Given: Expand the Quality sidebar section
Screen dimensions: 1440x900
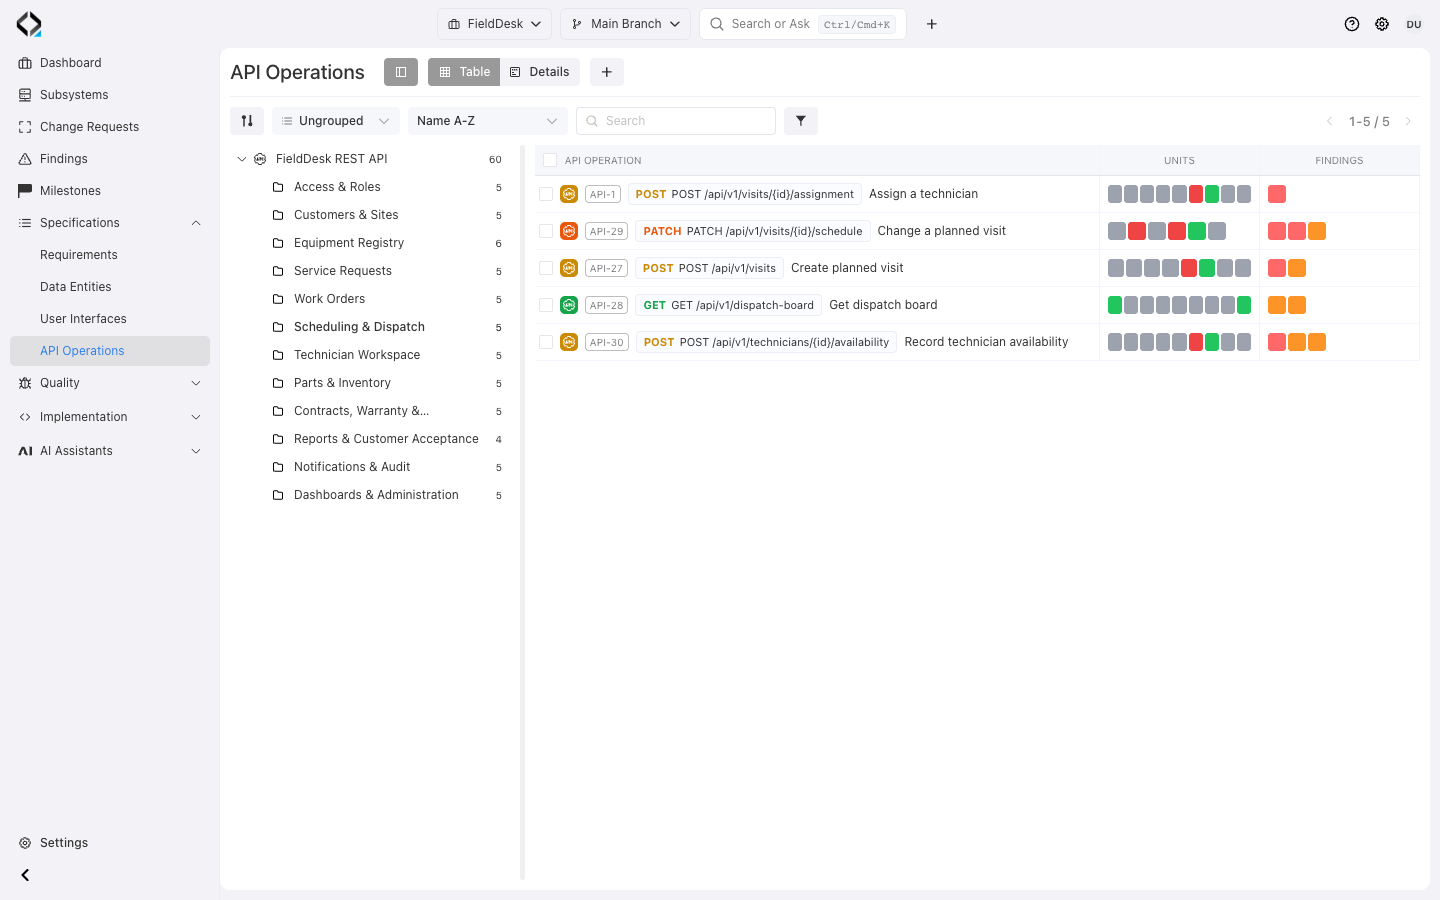Looking at the screenshot, I should [196, 383].
